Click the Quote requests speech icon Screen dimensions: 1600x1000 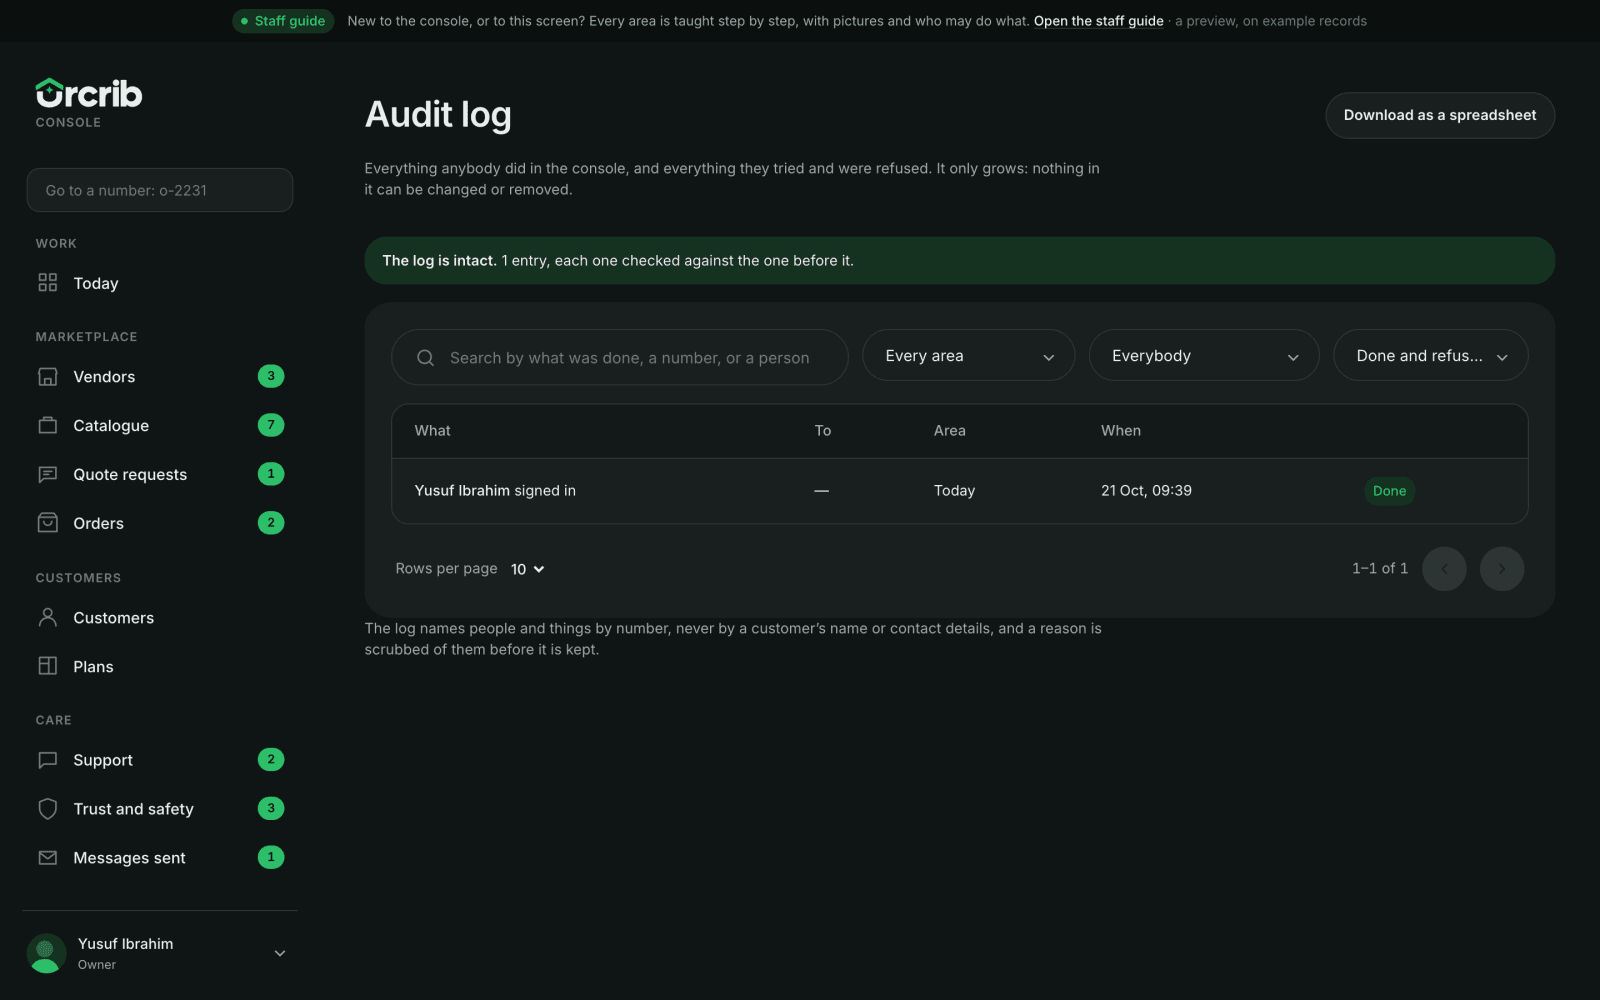coord(48,474)
